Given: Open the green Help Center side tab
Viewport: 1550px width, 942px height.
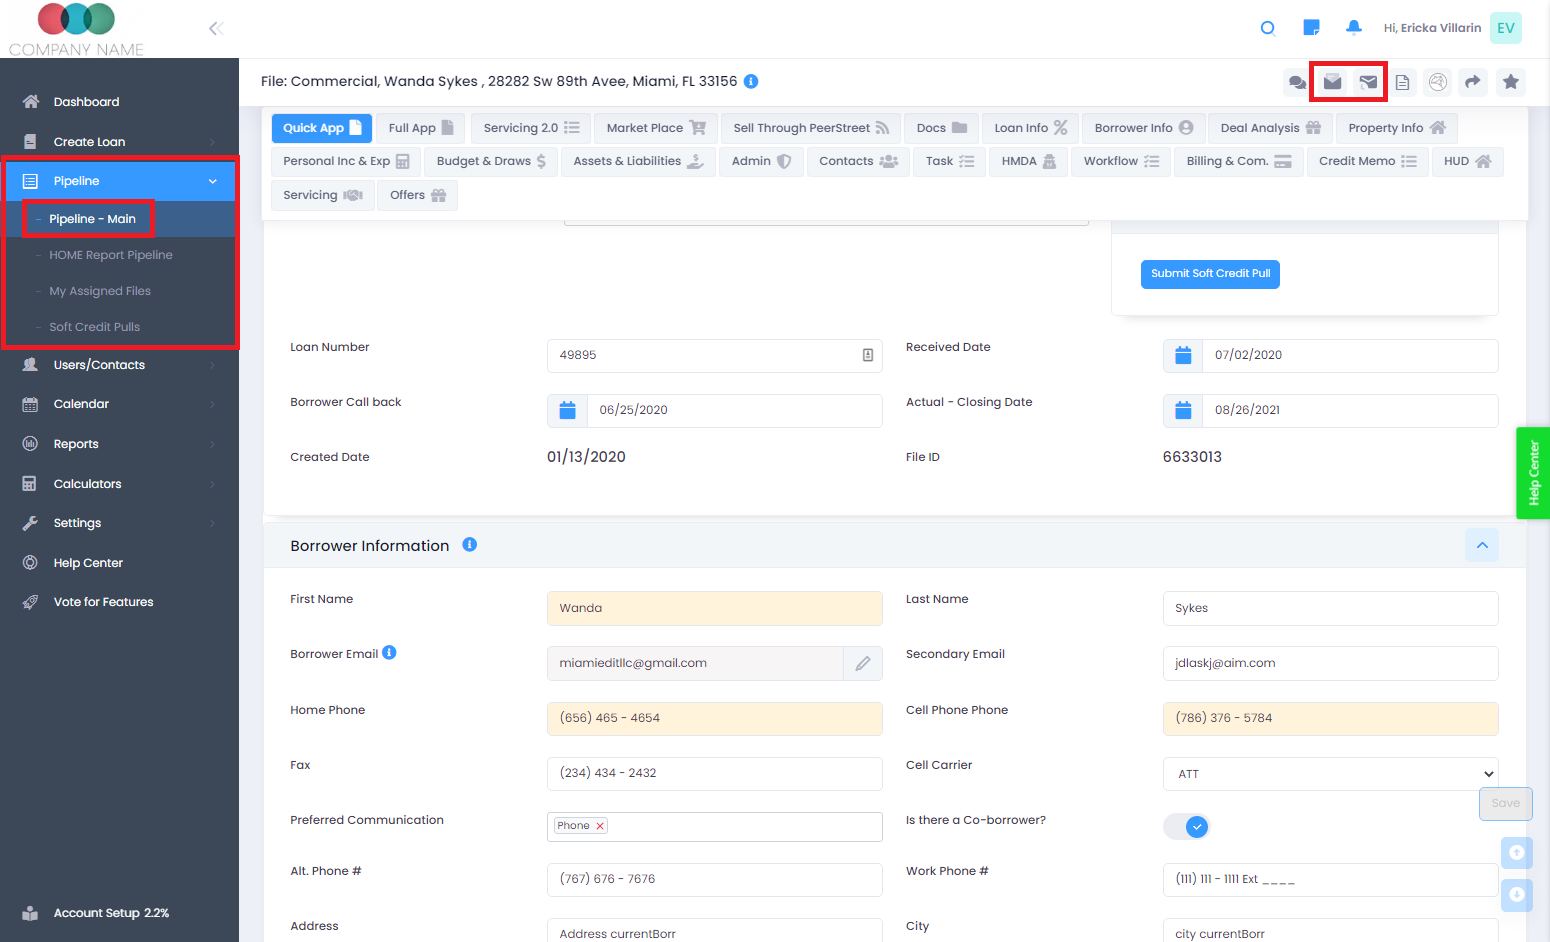Looking at the screenshot, I should click(1533, 473).
